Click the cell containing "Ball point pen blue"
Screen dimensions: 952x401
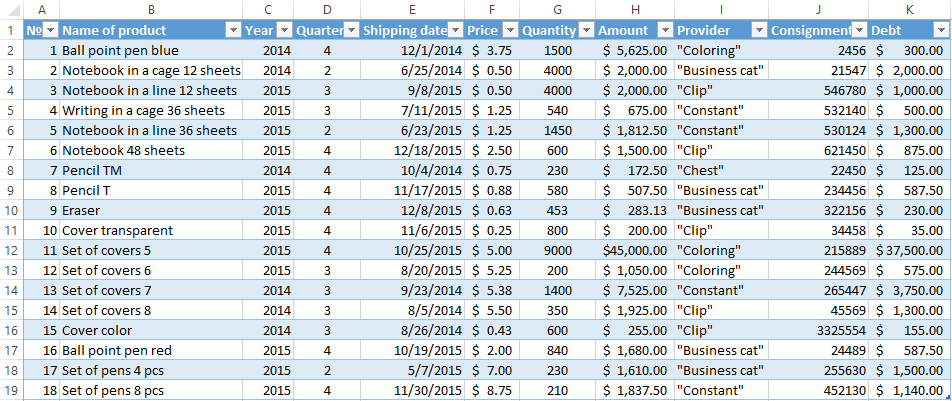point(120,50)
